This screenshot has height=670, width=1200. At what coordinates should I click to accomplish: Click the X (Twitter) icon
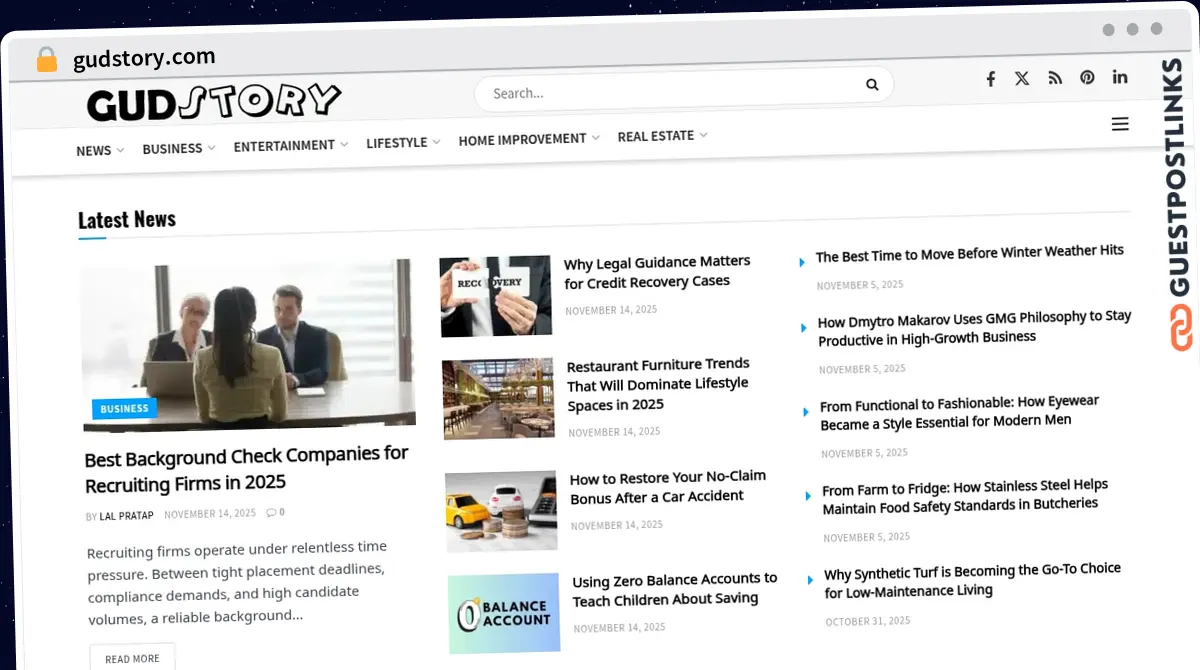1022,77
